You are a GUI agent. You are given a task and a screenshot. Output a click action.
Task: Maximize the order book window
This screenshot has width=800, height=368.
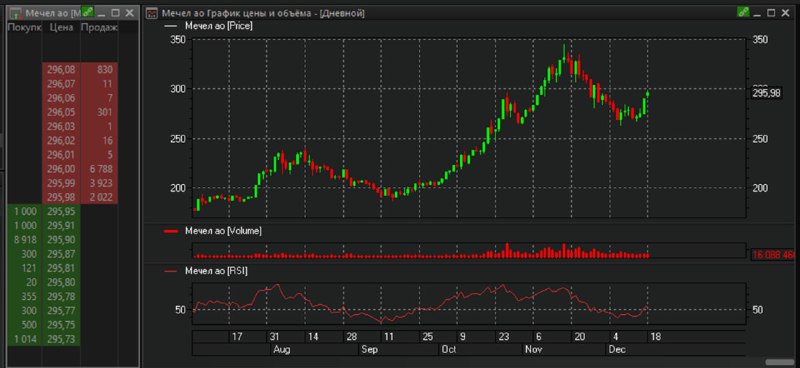pyautogui.click(x=116, y=13)
